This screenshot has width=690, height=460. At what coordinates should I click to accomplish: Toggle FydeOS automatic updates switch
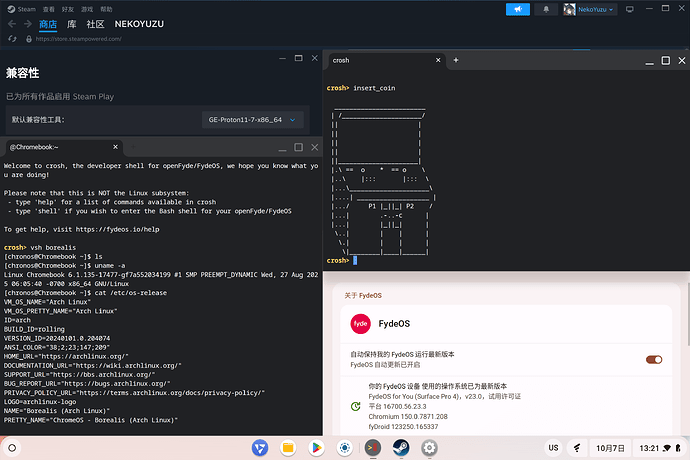click(654, 360)
